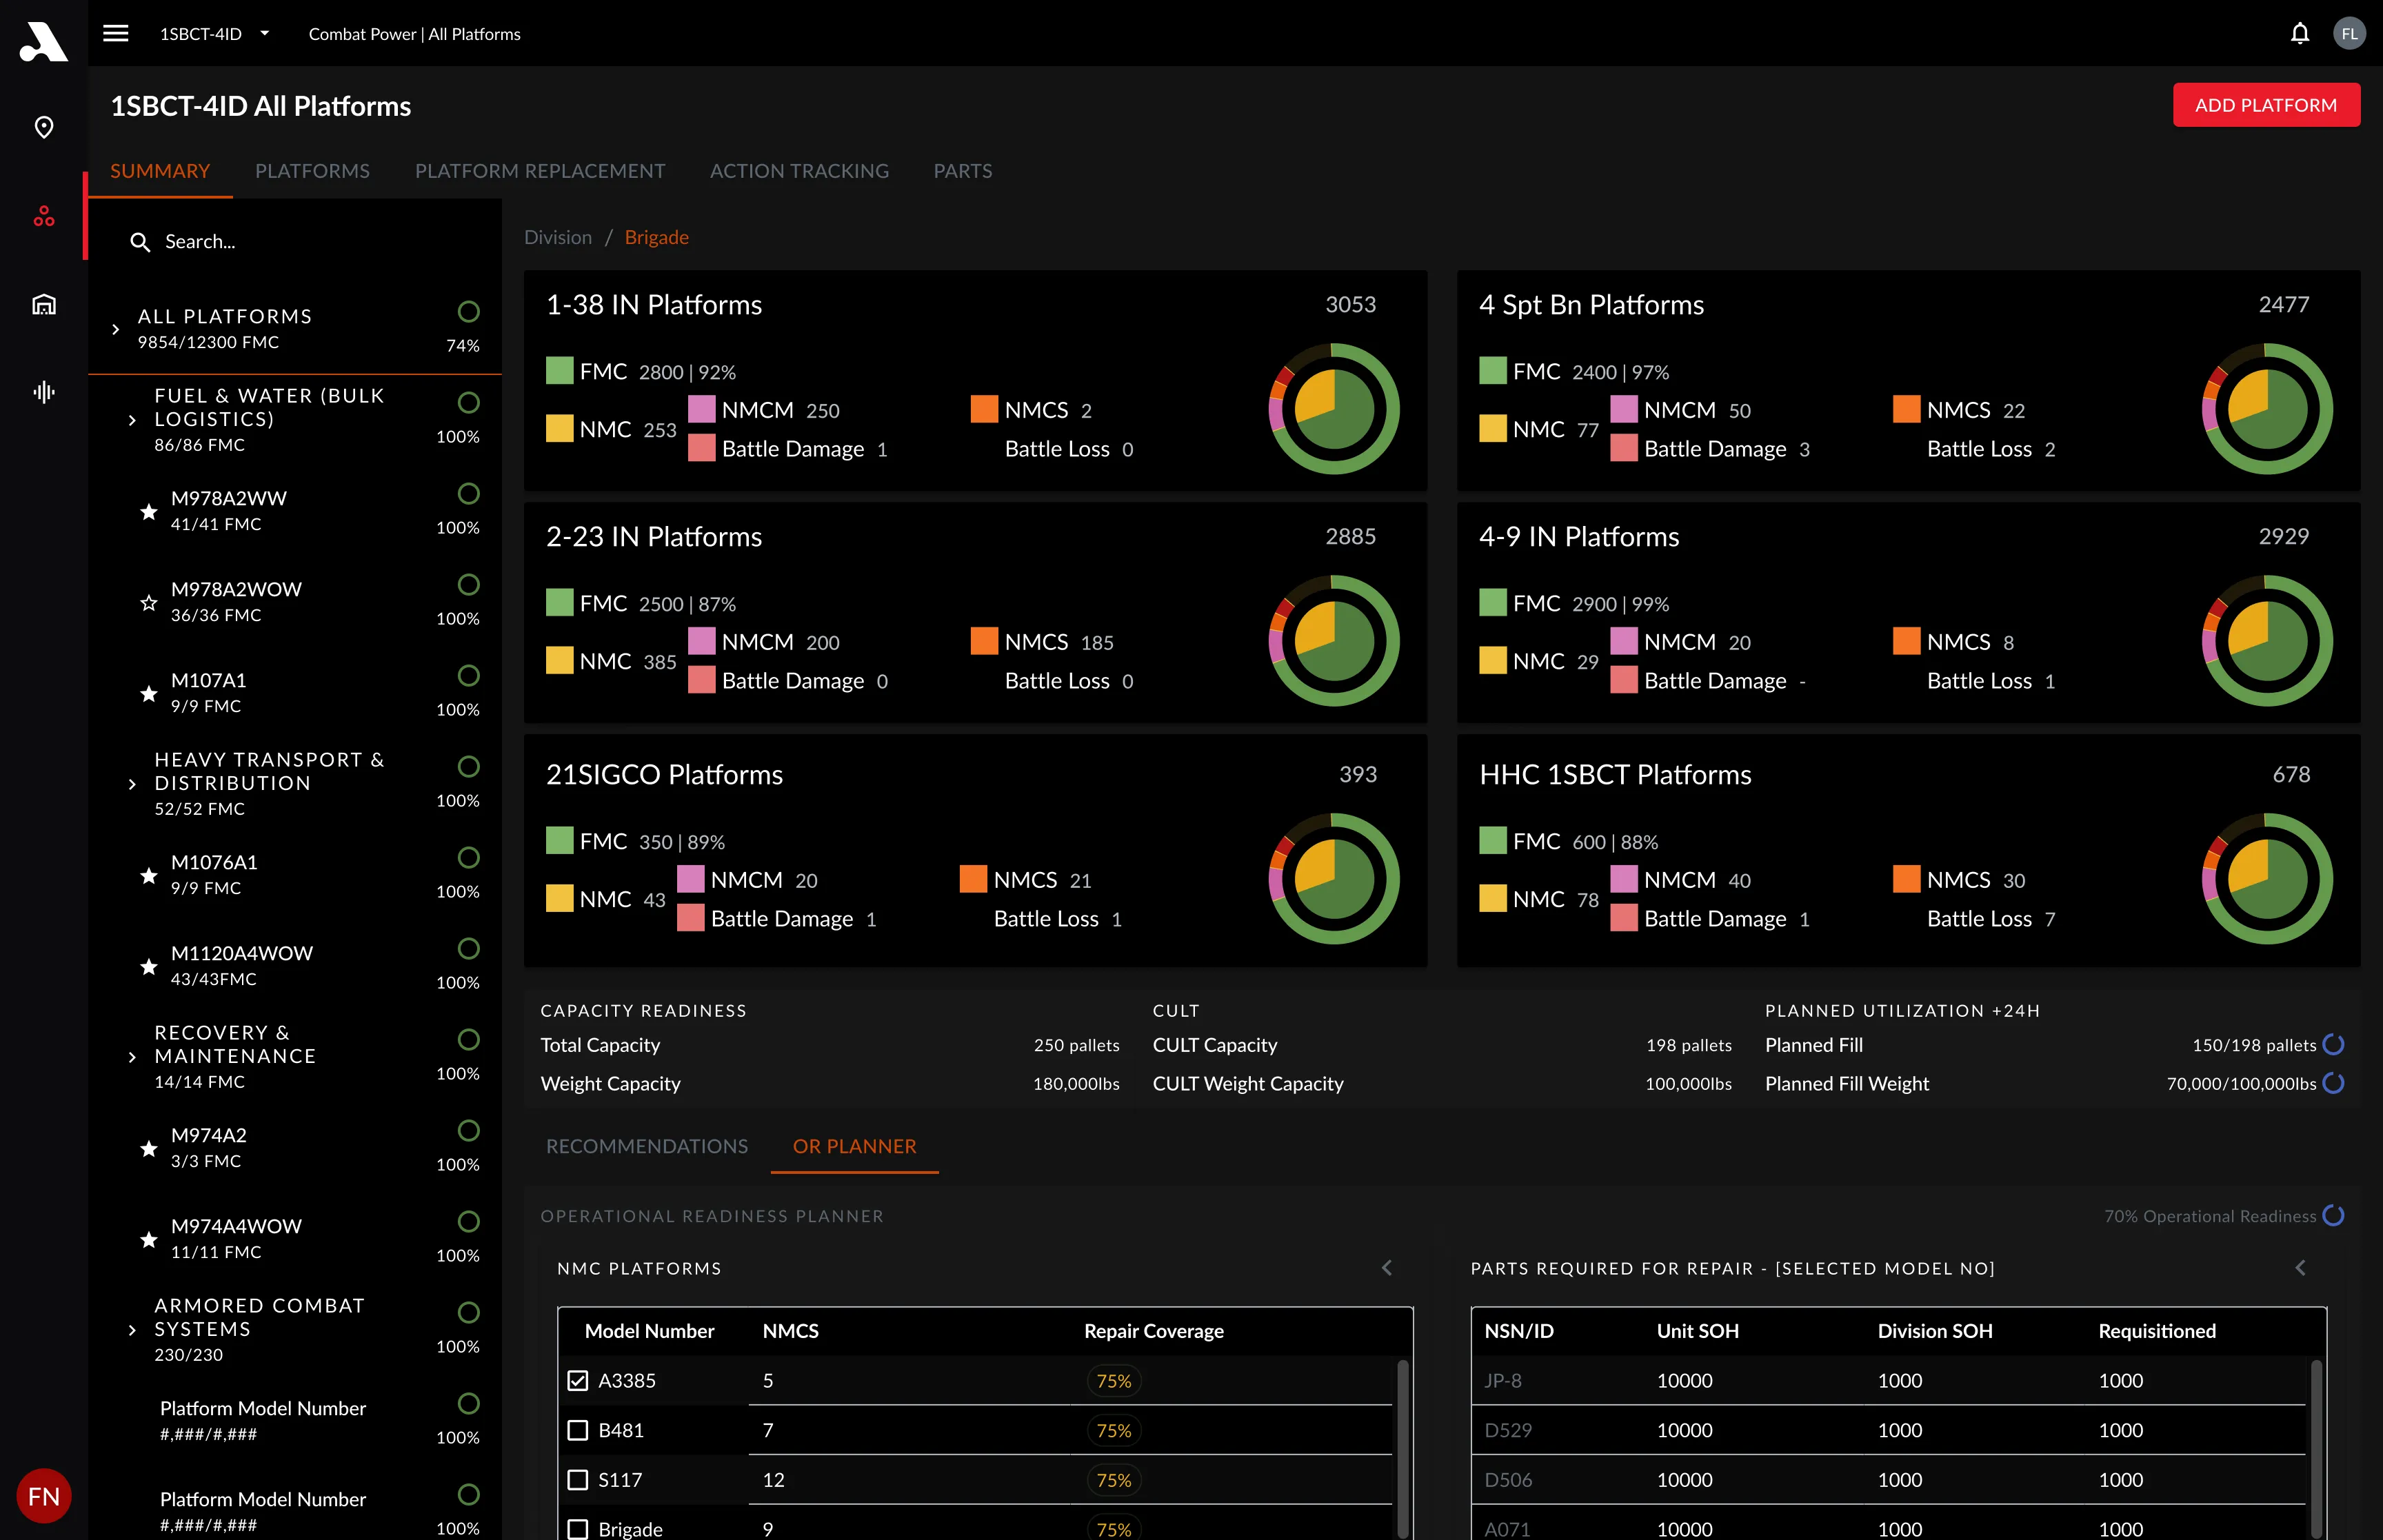Click the HHC 1SBCT donut chart

(x=2267, y=879)
